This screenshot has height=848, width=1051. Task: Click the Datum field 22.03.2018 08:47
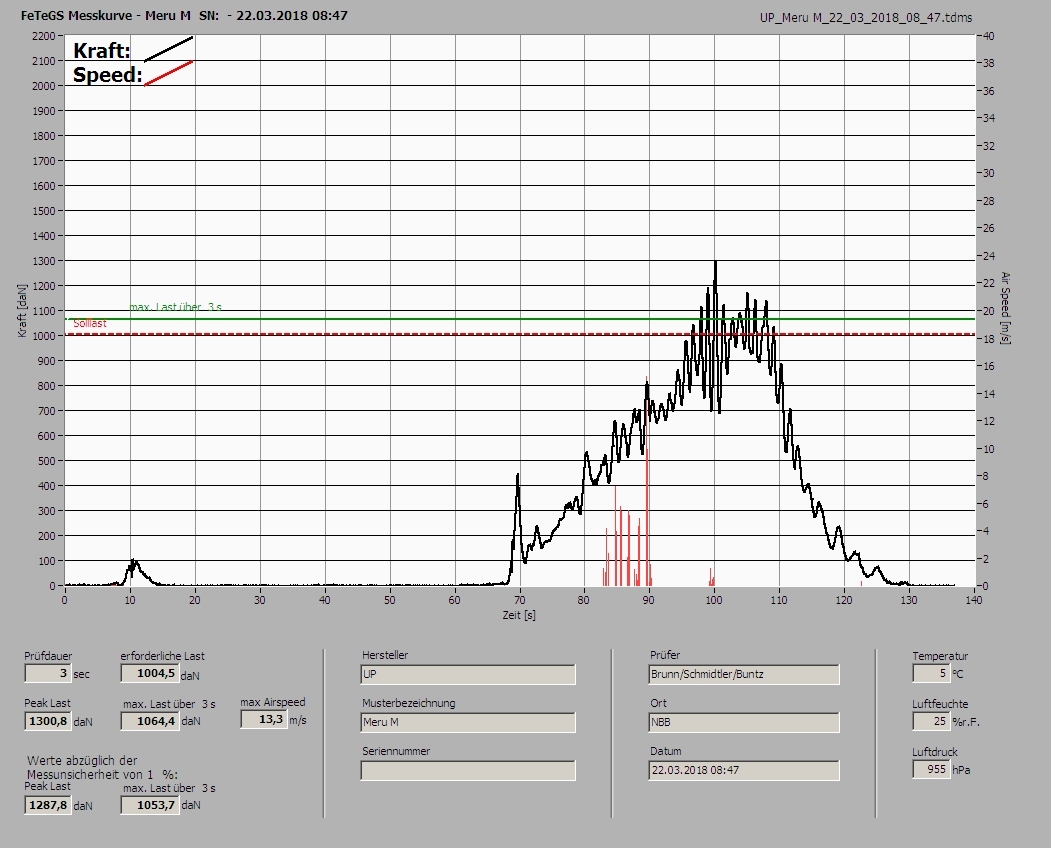[744, 771]
